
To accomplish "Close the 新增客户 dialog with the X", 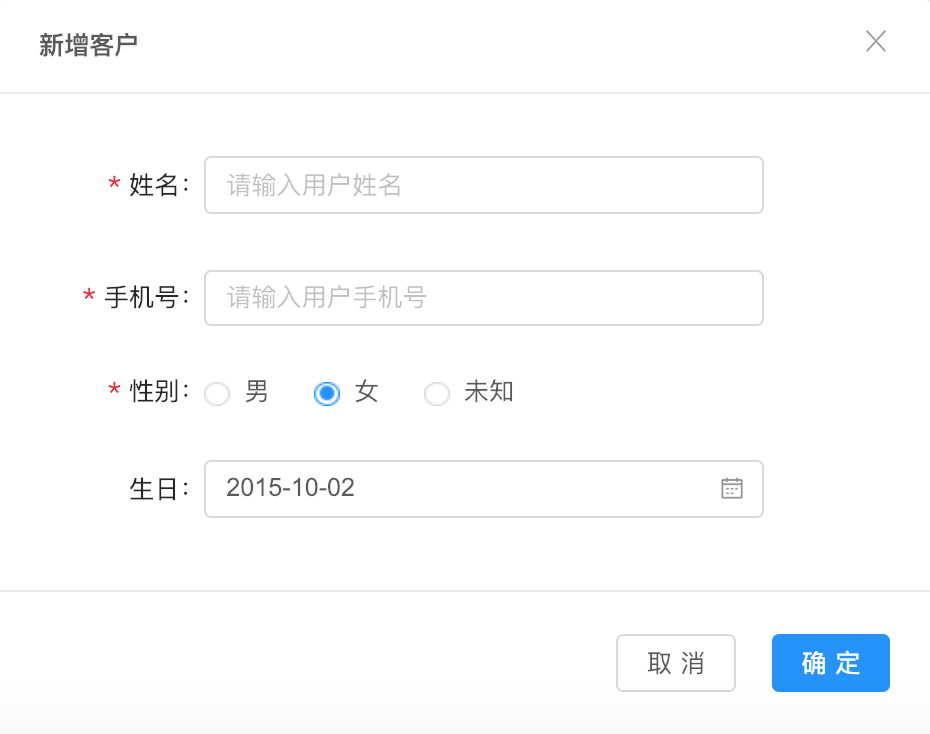I will click(x=876, y=41).
